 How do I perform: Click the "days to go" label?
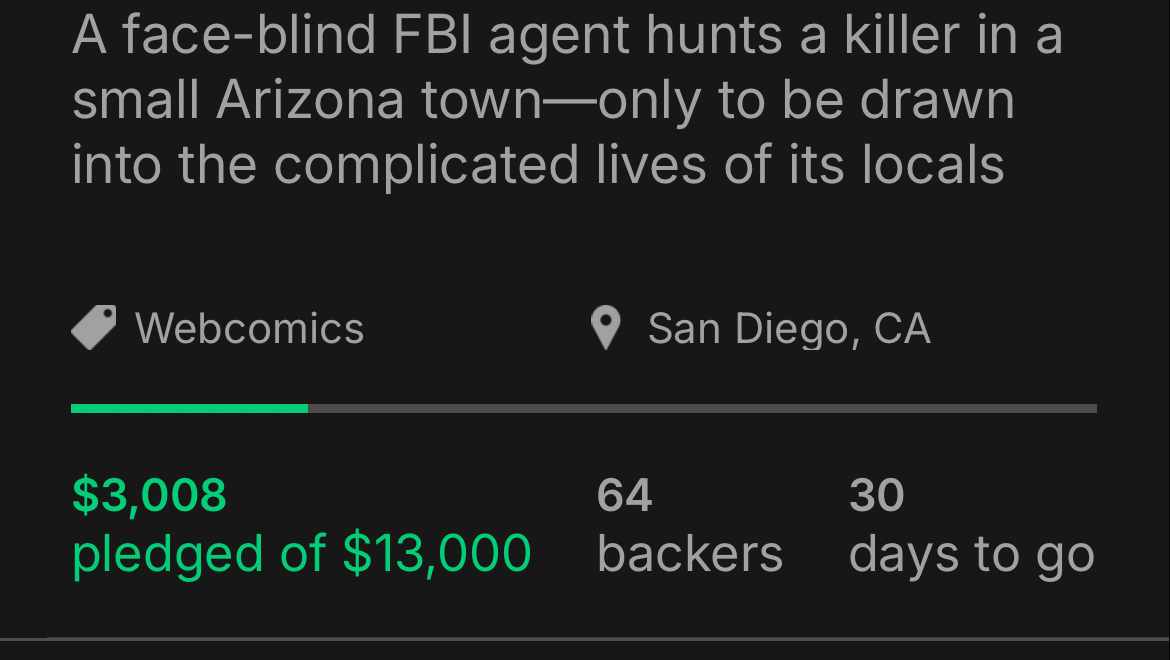[x=971, y=555]
